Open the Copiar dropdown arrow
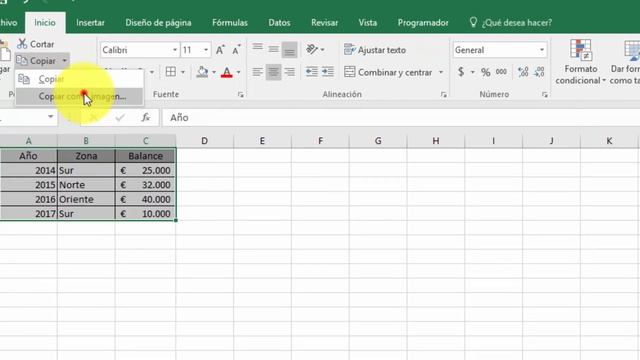Viewport: 640px width, 360px height. click(x=64, y=61)
